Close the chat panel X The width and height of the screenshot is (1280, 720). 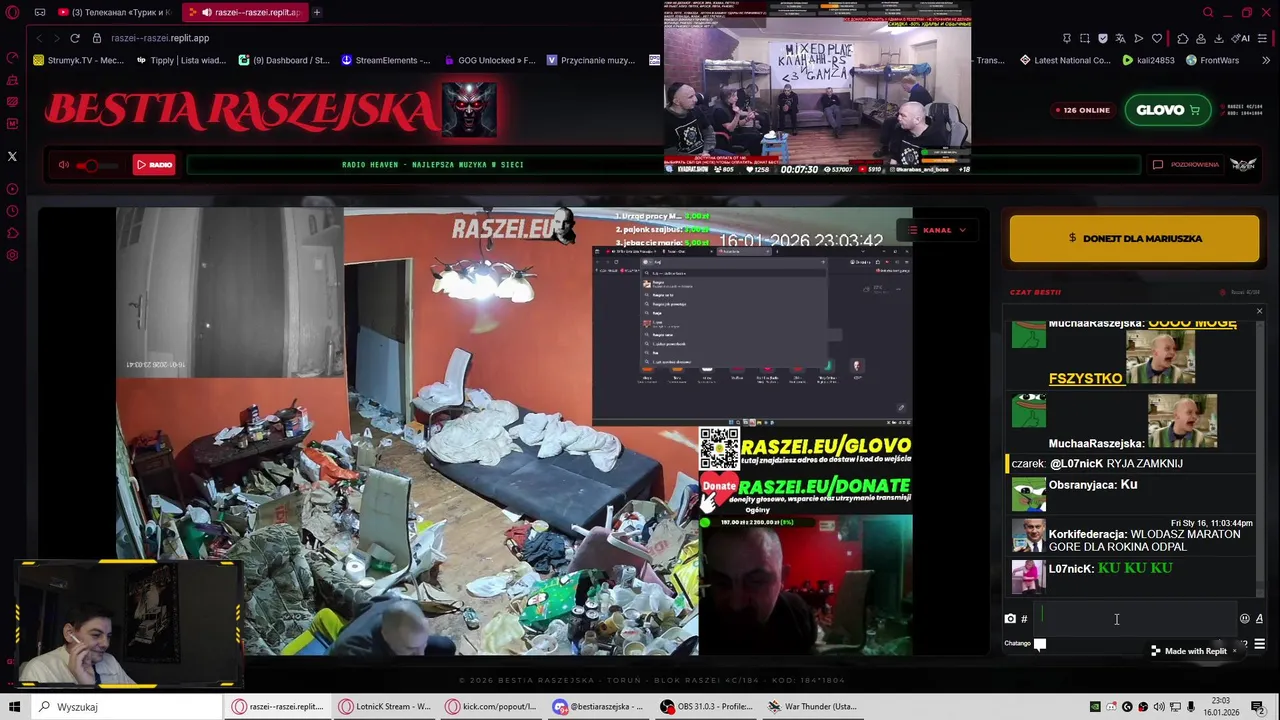(x=1259, y=311)
